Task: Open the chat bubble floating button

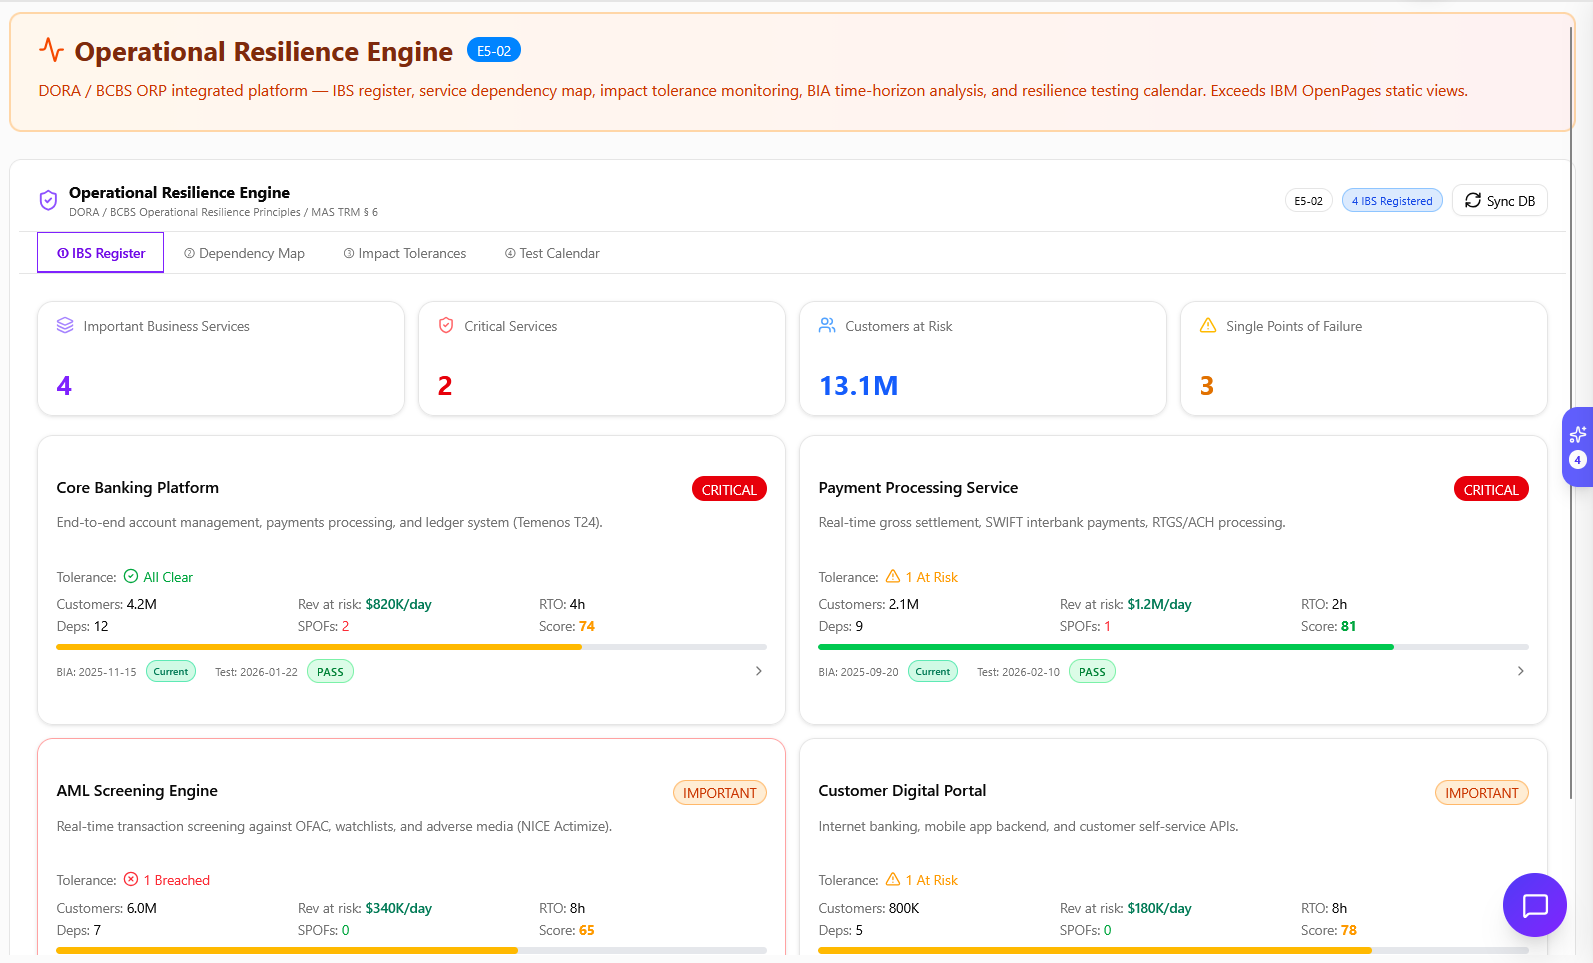Action: pos(1534,905)
